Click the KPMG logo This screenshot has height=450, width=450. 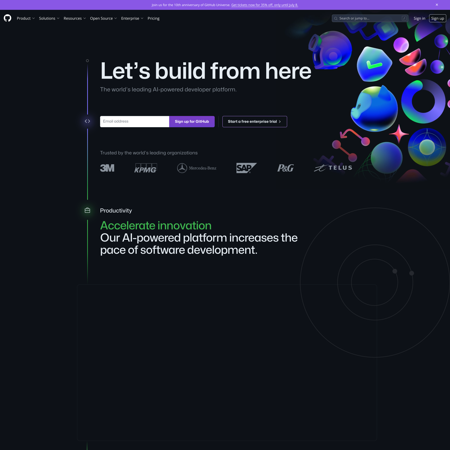click(145, 168)
